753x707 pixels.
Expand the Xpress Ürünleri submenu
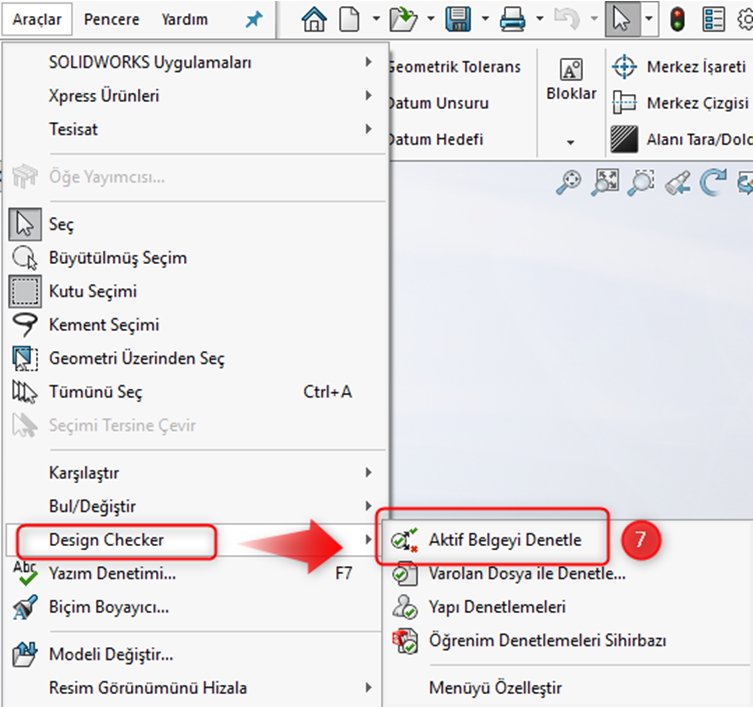[x=196, y=96]
